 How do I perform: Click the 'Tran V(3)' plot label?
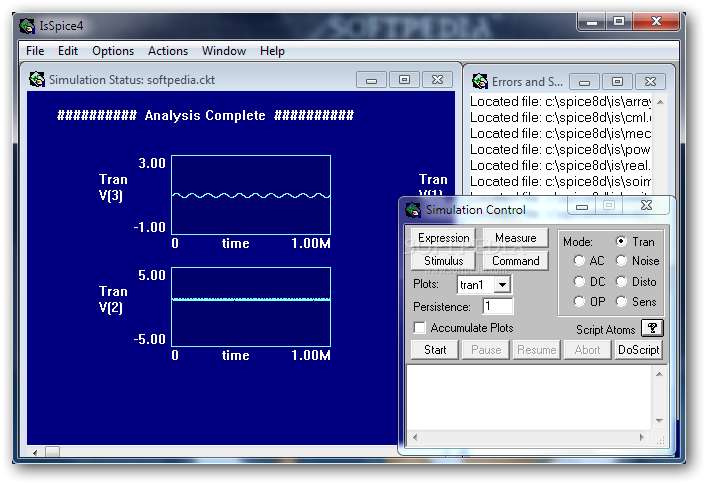tap(113, 187)
